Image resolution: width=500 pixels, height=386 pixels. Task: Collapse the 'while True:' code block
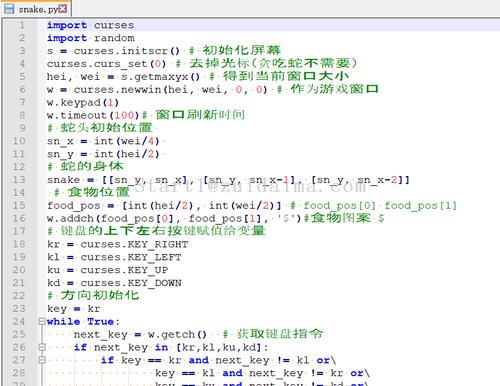tap(42, 321)
